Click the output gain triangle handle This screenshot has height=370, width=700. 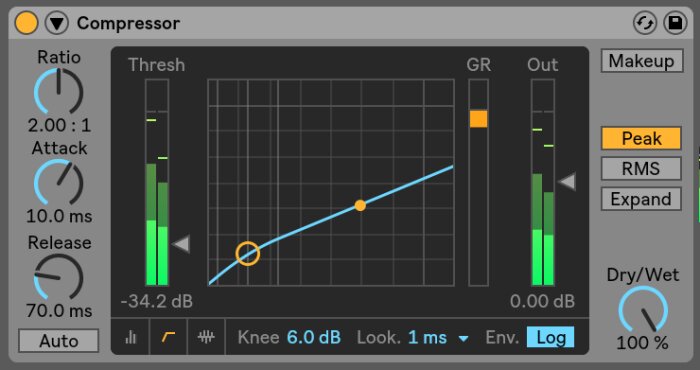coord(567,182)
